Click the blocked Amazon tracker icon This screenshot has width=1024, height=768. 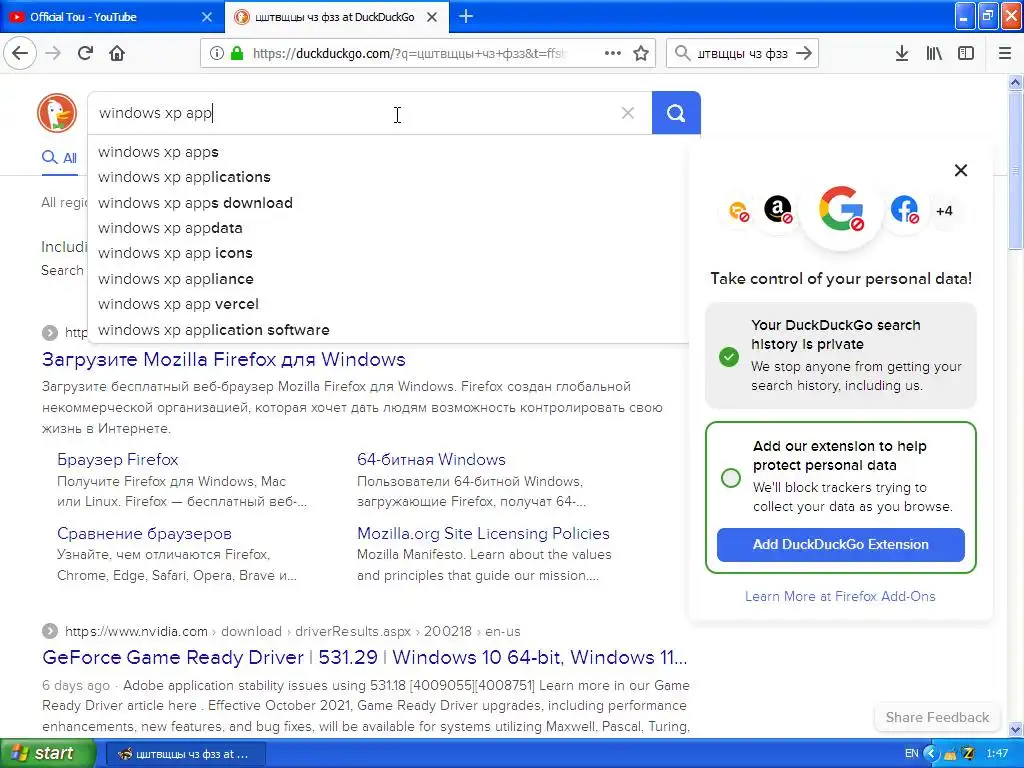778,210
